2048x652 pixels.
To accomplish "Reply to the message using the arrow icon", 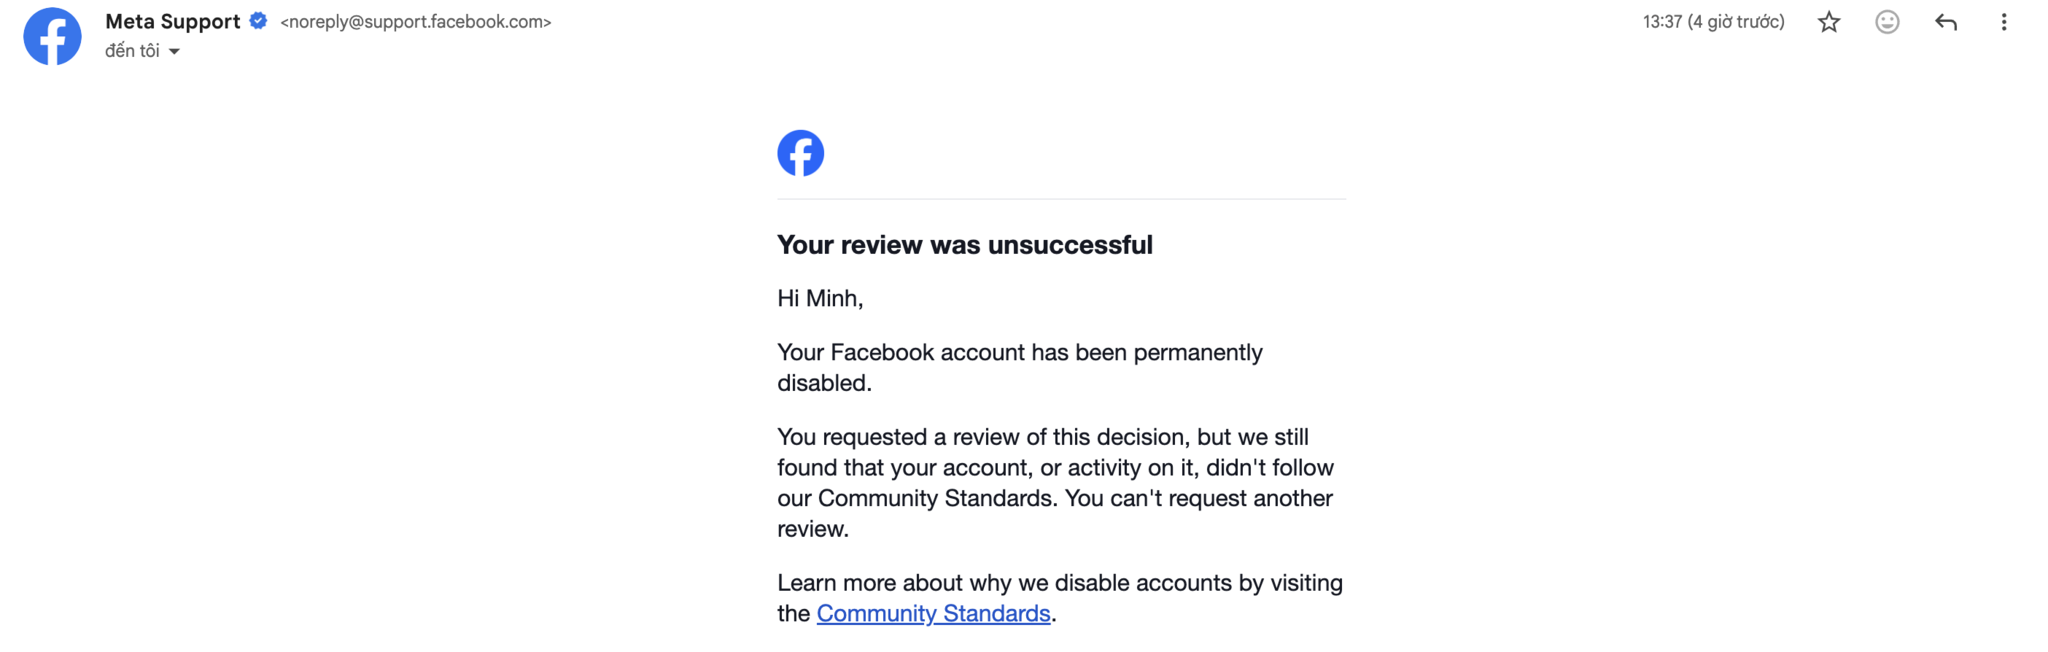I will click(x=1945, y=22).
